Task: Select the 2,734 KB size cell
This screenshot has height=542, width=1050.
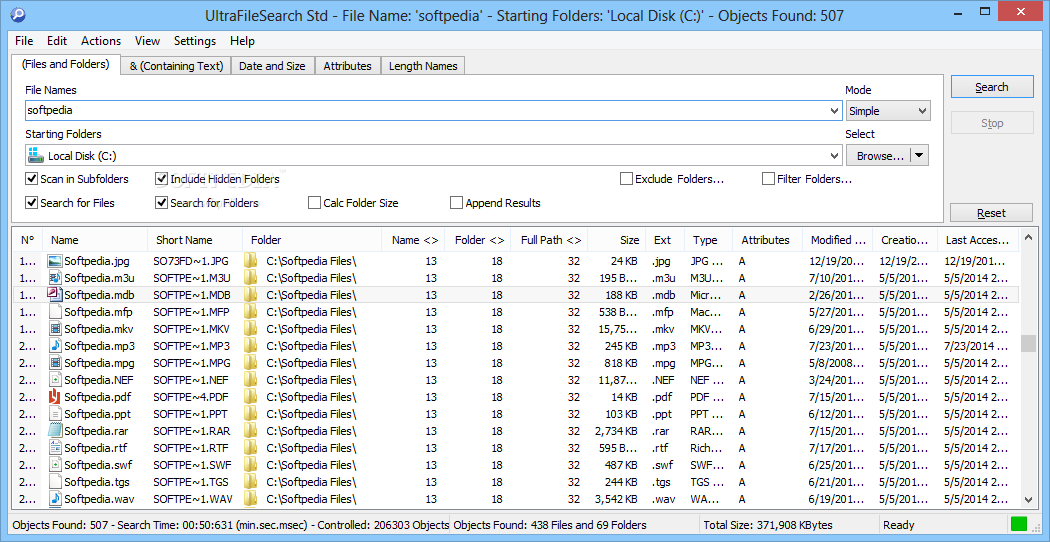Action: (x=615, y=430)
